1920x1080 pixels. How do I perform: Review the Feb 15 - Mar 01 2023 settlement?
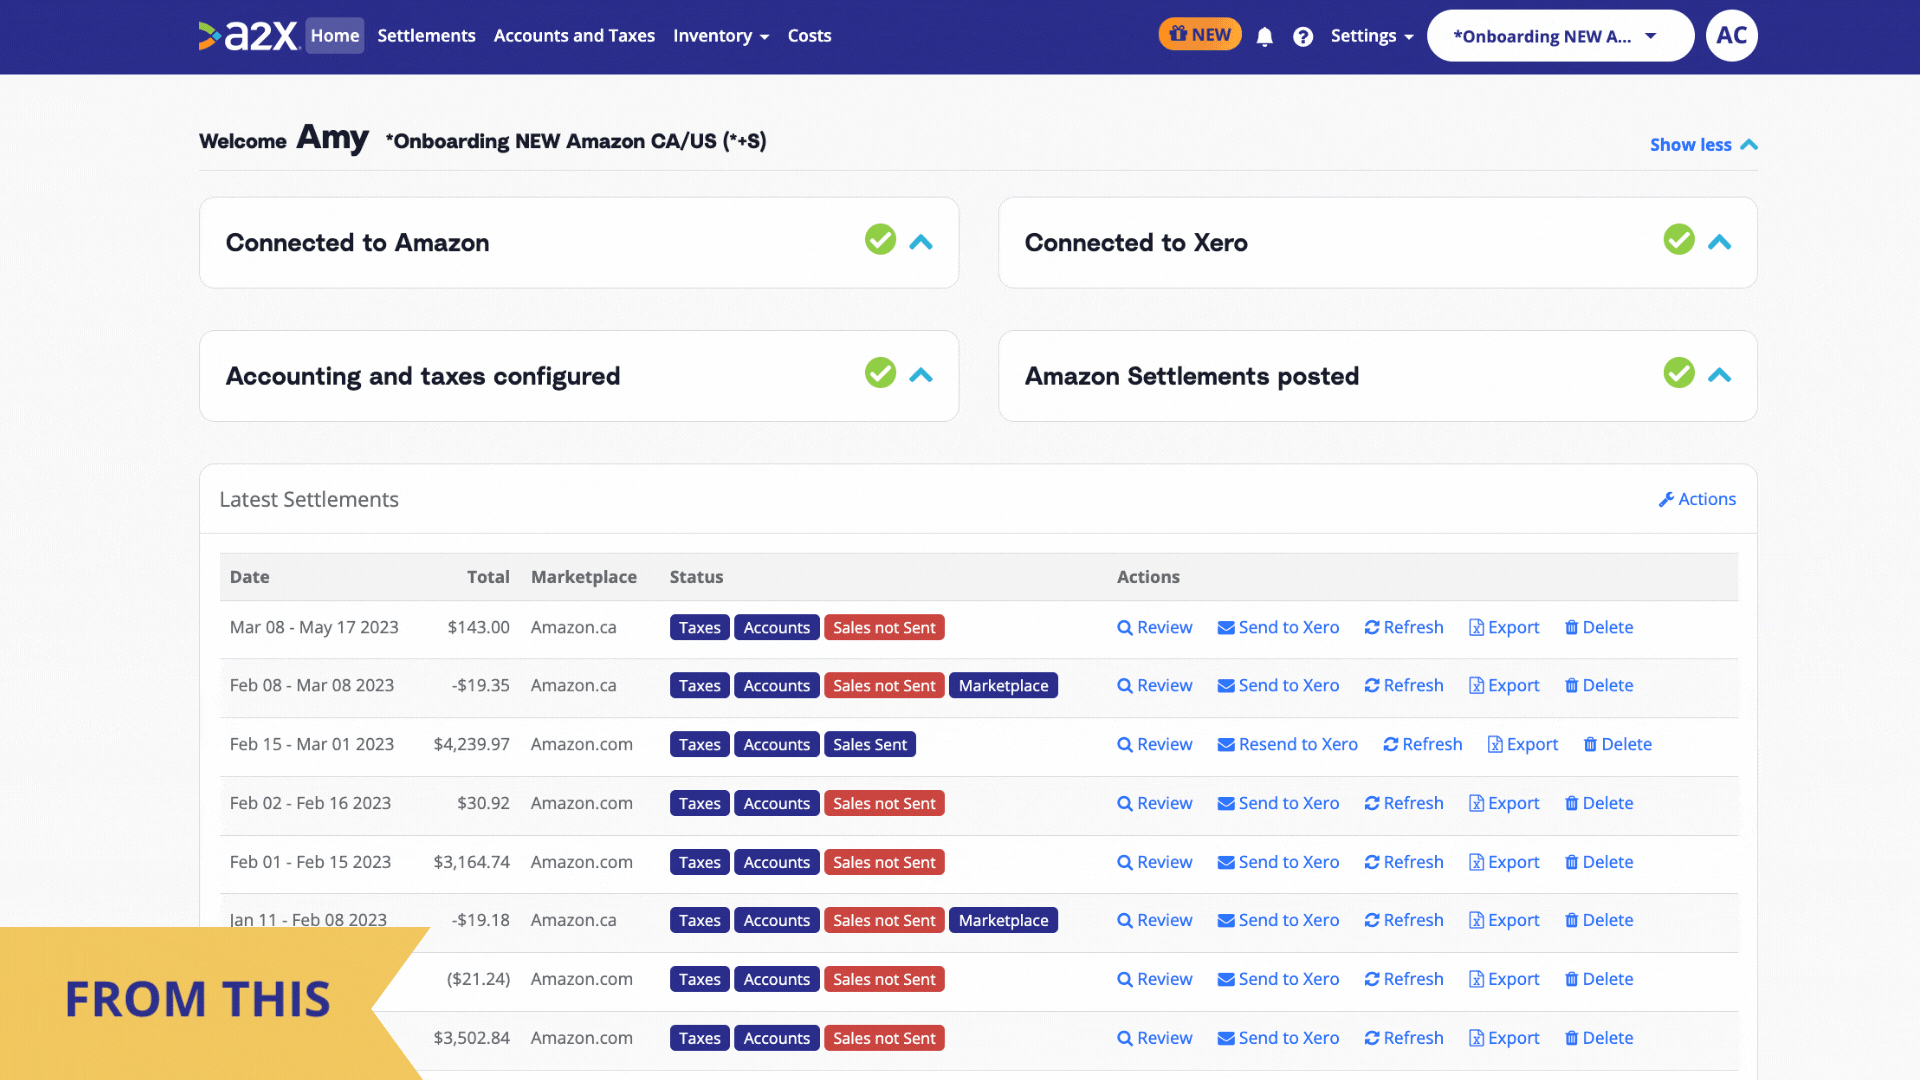pos(1155,745)
